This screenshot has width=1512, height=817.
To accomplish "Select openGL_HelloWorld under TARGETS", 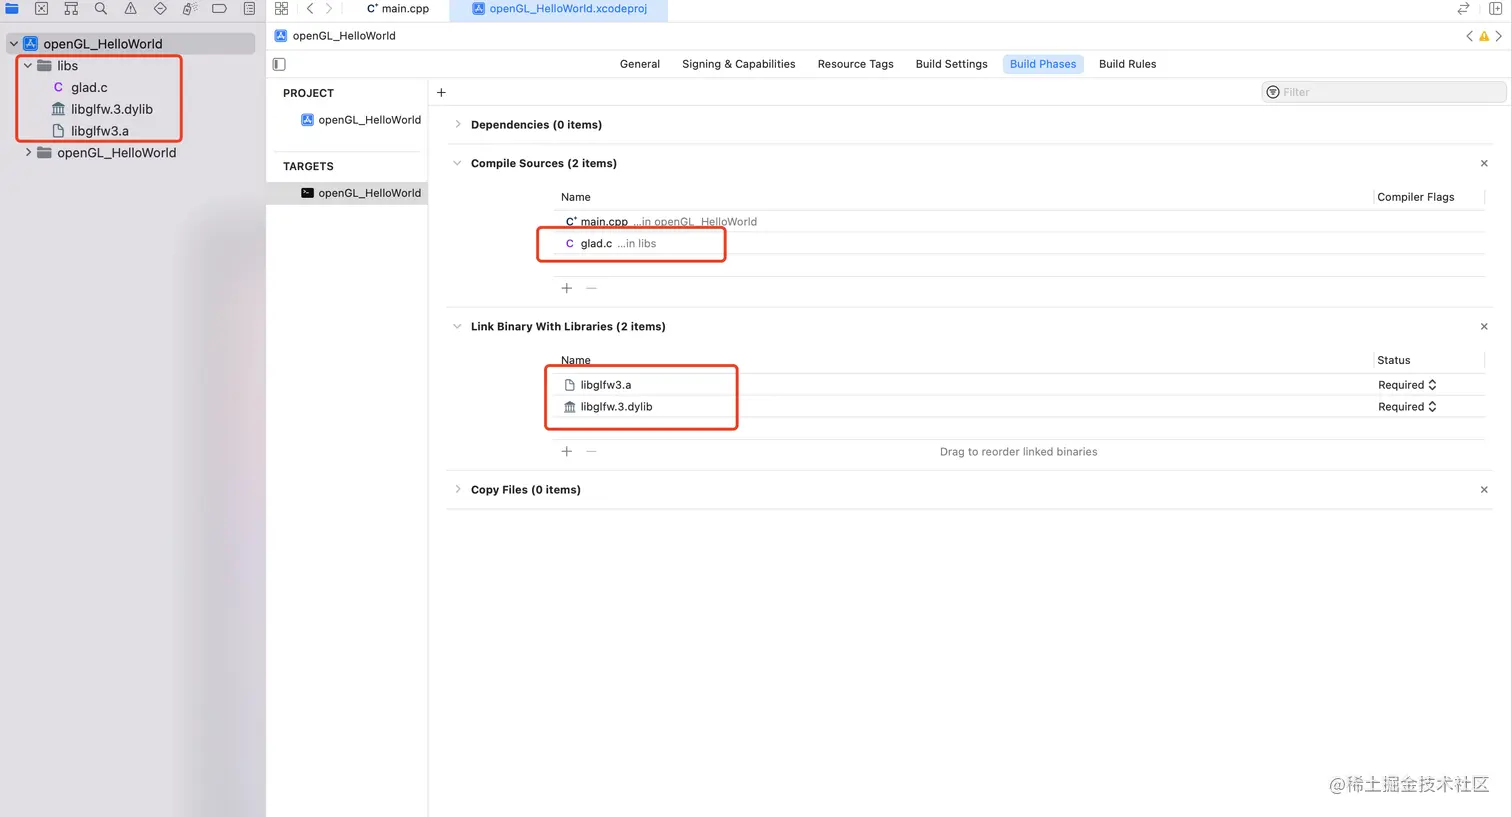I will point(347,193).
